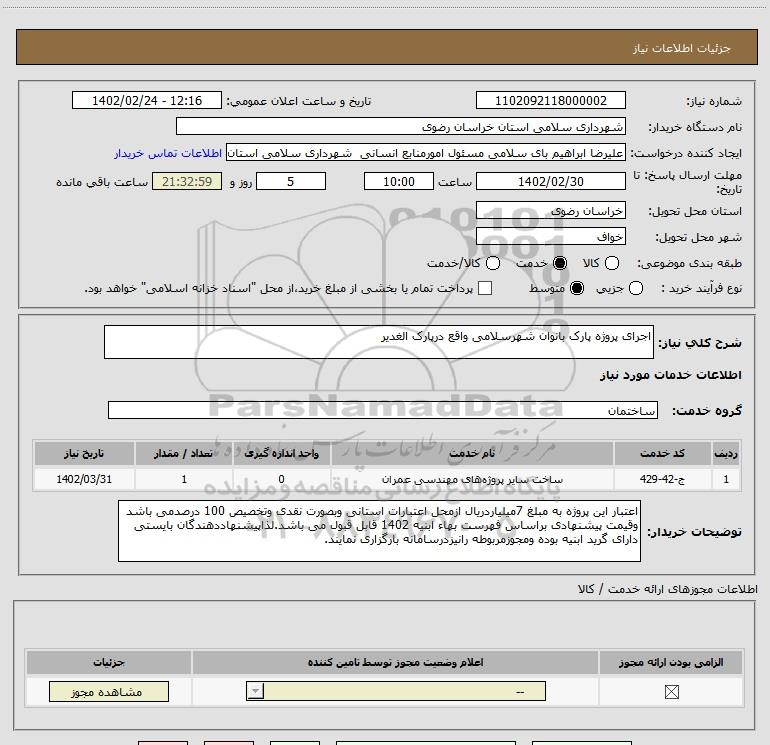The height and width of the screenshot is (745, 770).
Task: Click the جزئیات اطلاعات نیاز page title
Action: (681, 48)
